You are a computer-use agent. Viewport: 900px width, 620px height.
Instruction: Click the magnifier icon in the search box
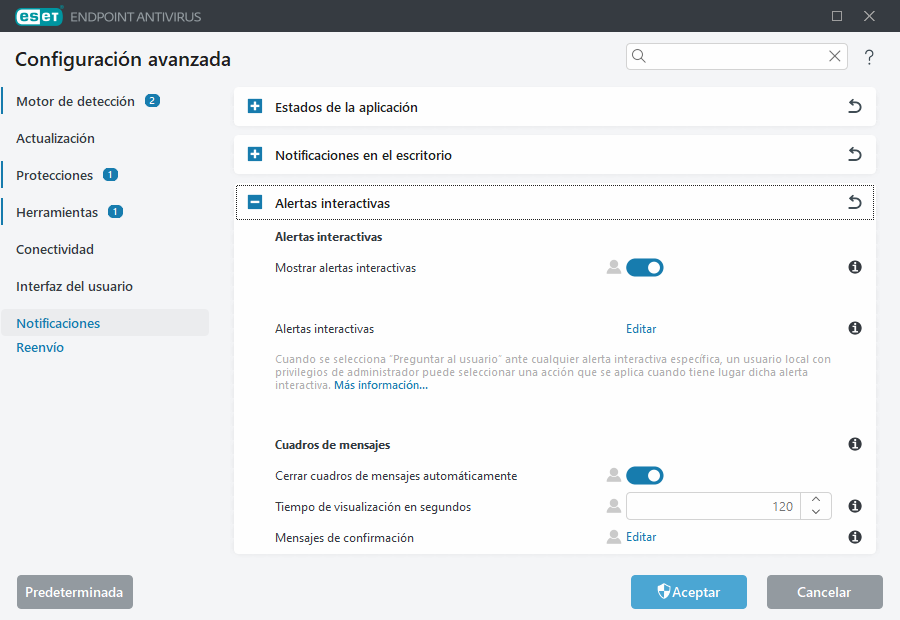[639, 56]
